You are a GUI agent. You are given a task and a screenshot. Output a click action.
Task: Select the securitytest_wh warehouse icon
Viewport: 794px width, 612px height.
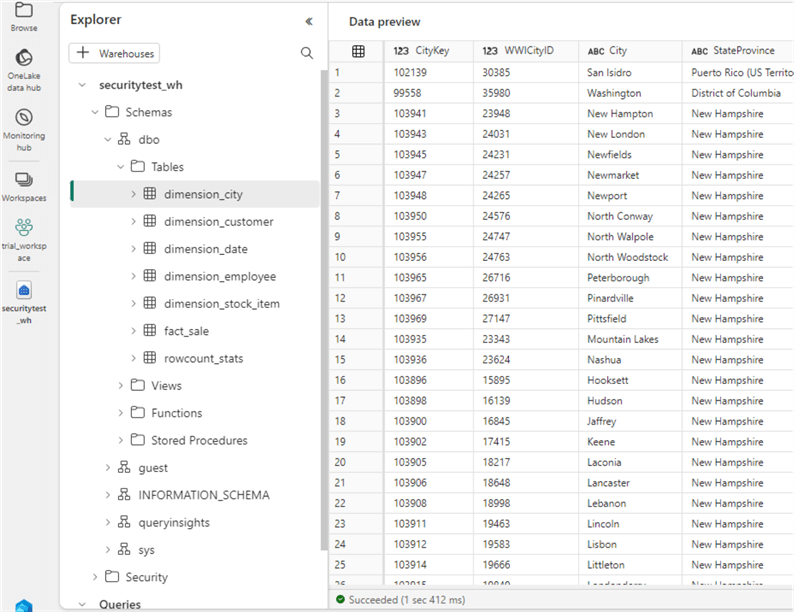(24, 291)
